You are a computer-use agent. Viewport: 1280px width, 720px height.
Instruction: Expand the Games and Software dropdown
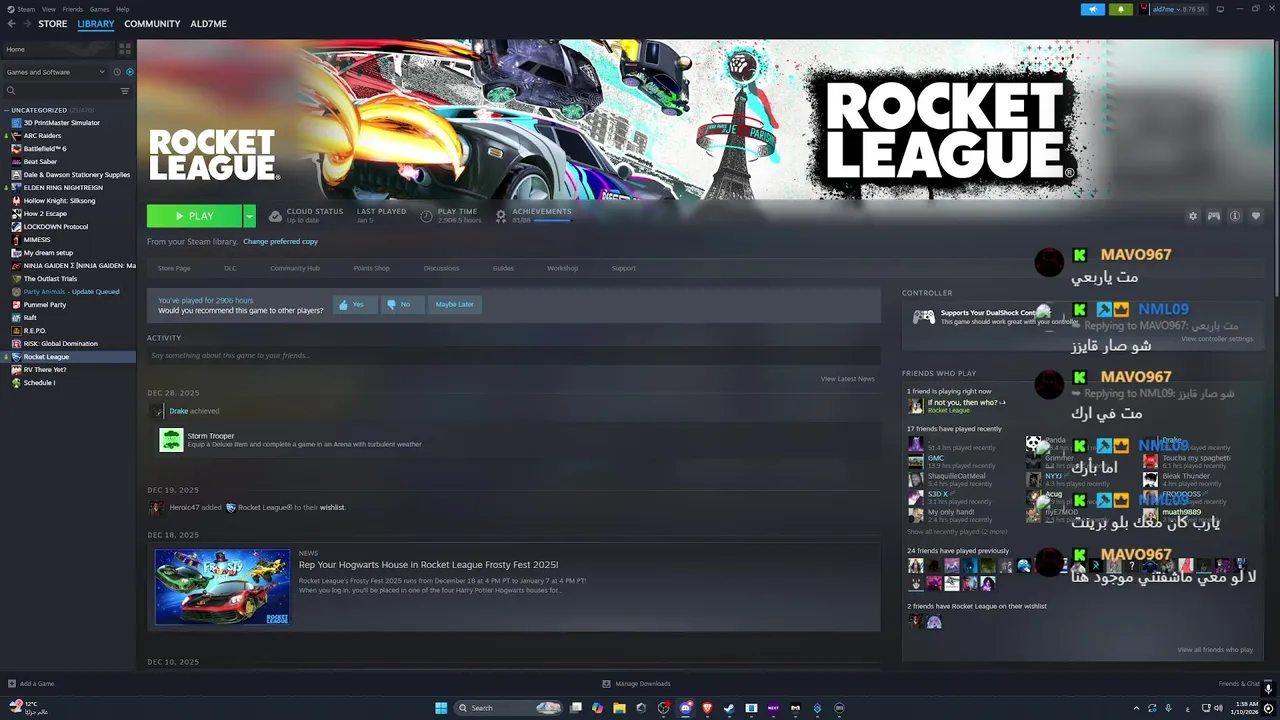[55, 72]
